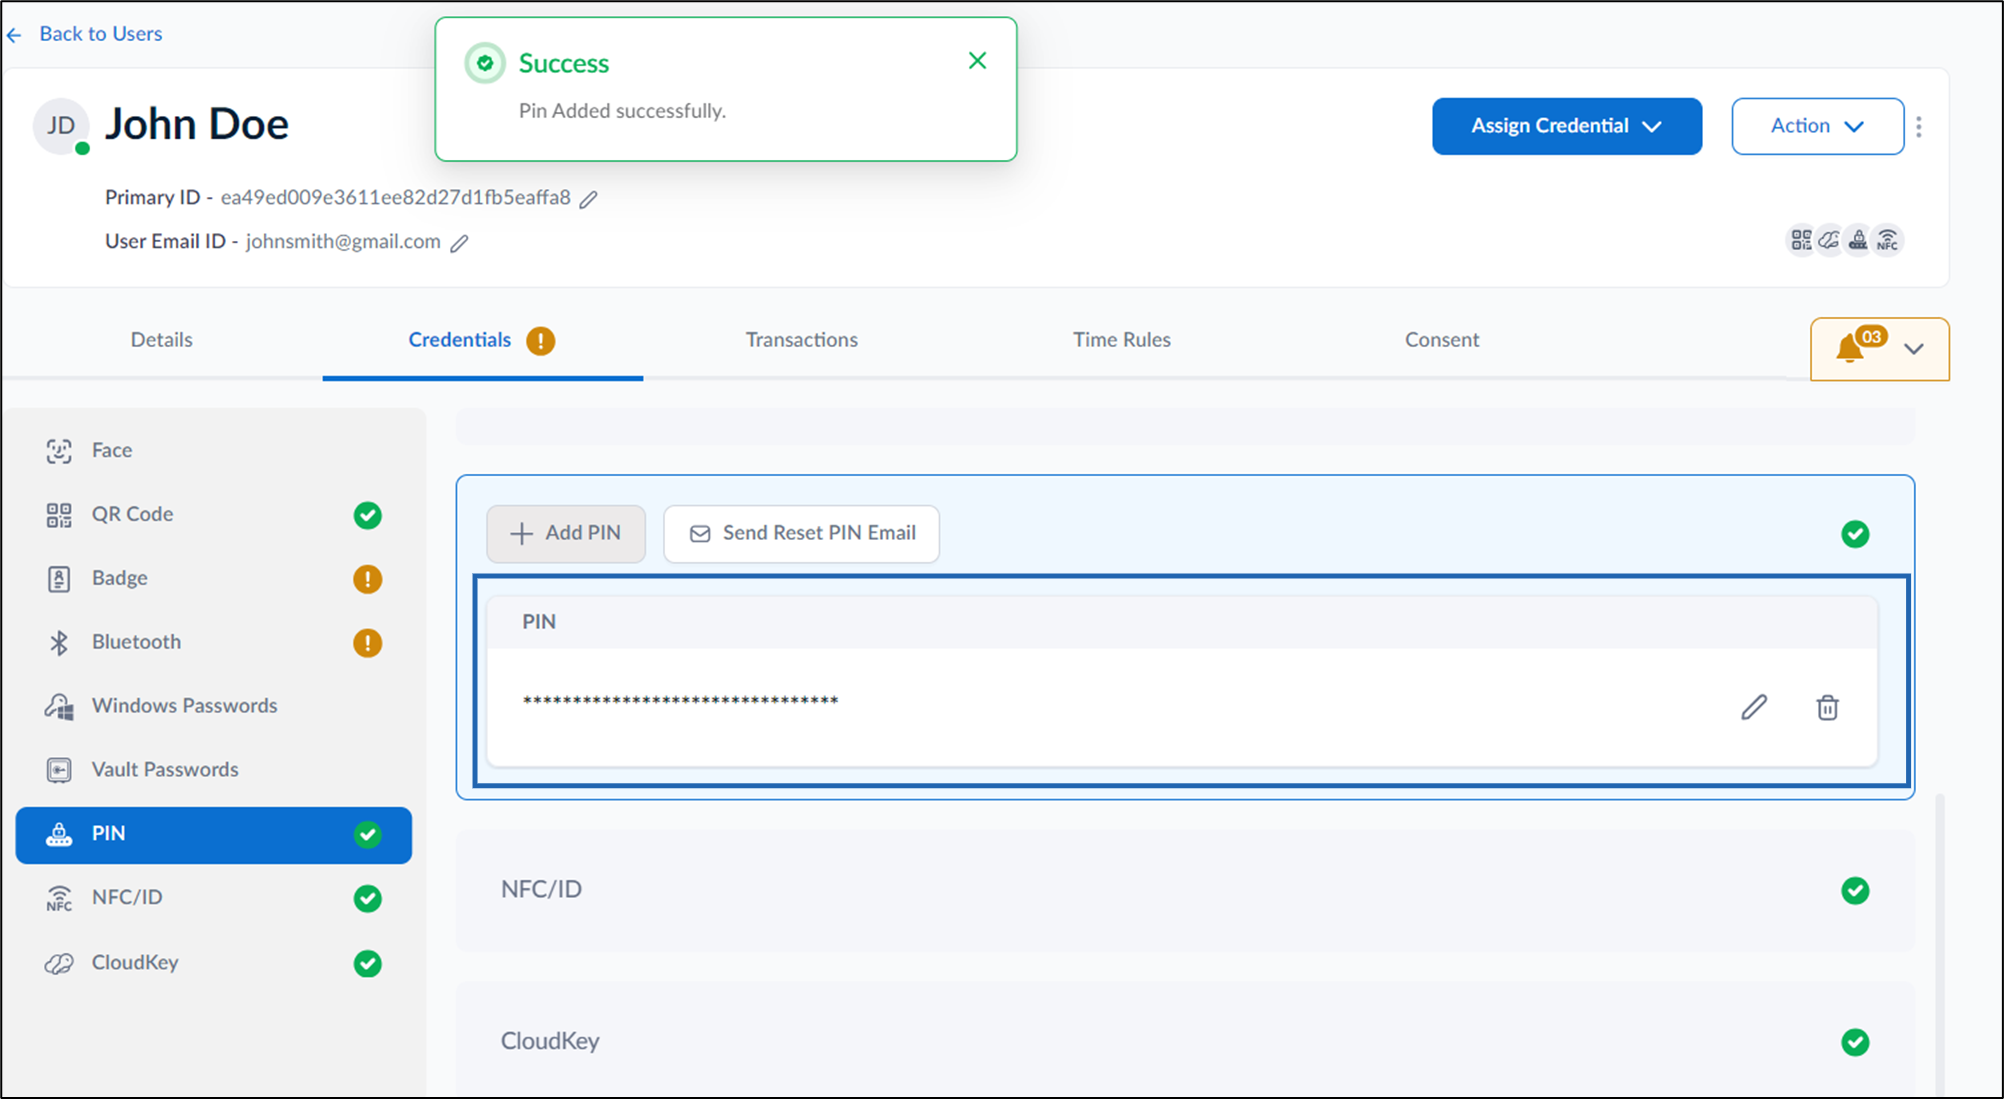Click back arrow to Users

point(14,35)
